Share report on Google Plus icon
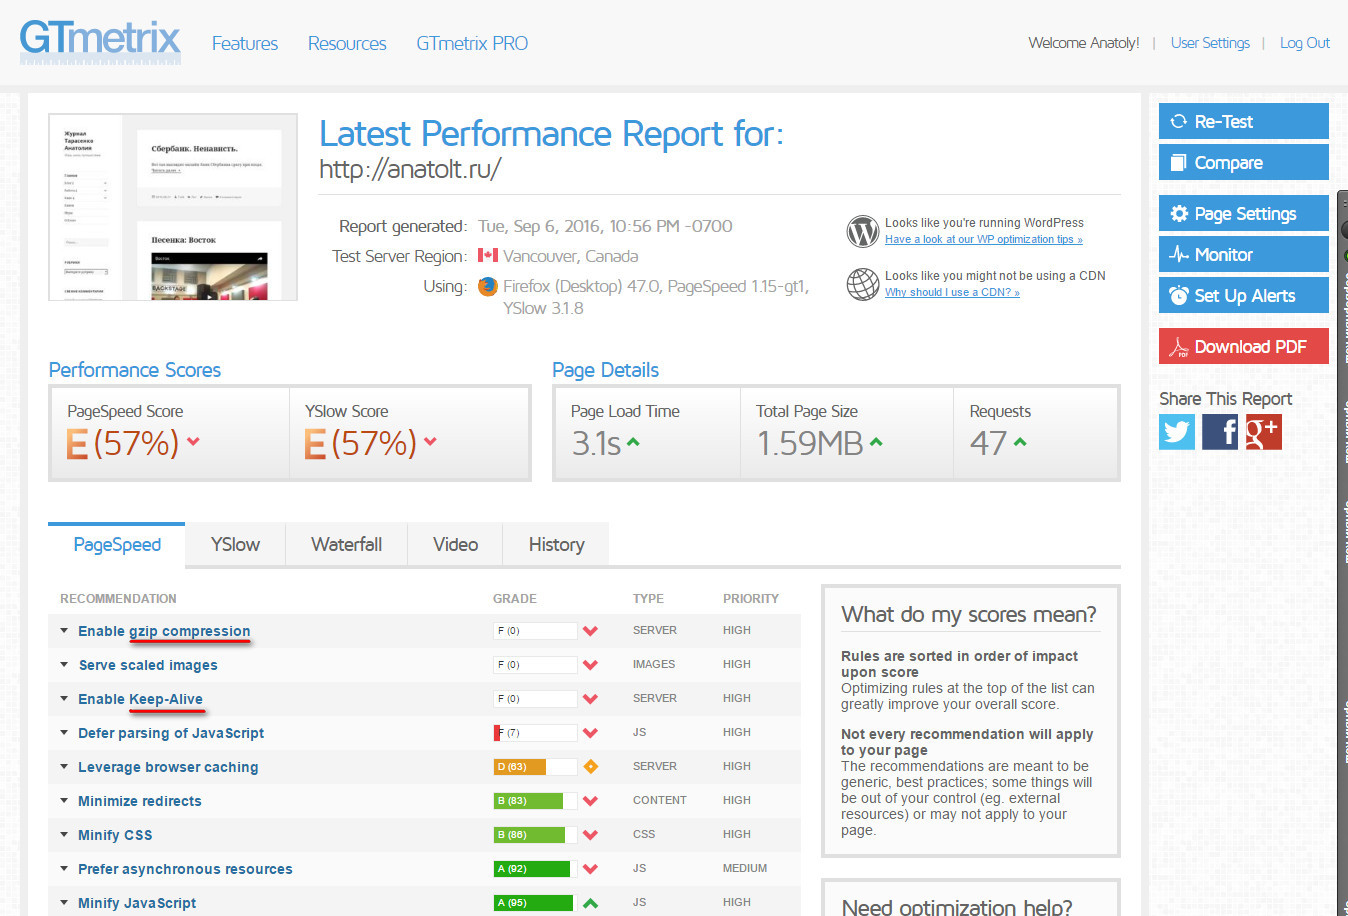 1263,432
